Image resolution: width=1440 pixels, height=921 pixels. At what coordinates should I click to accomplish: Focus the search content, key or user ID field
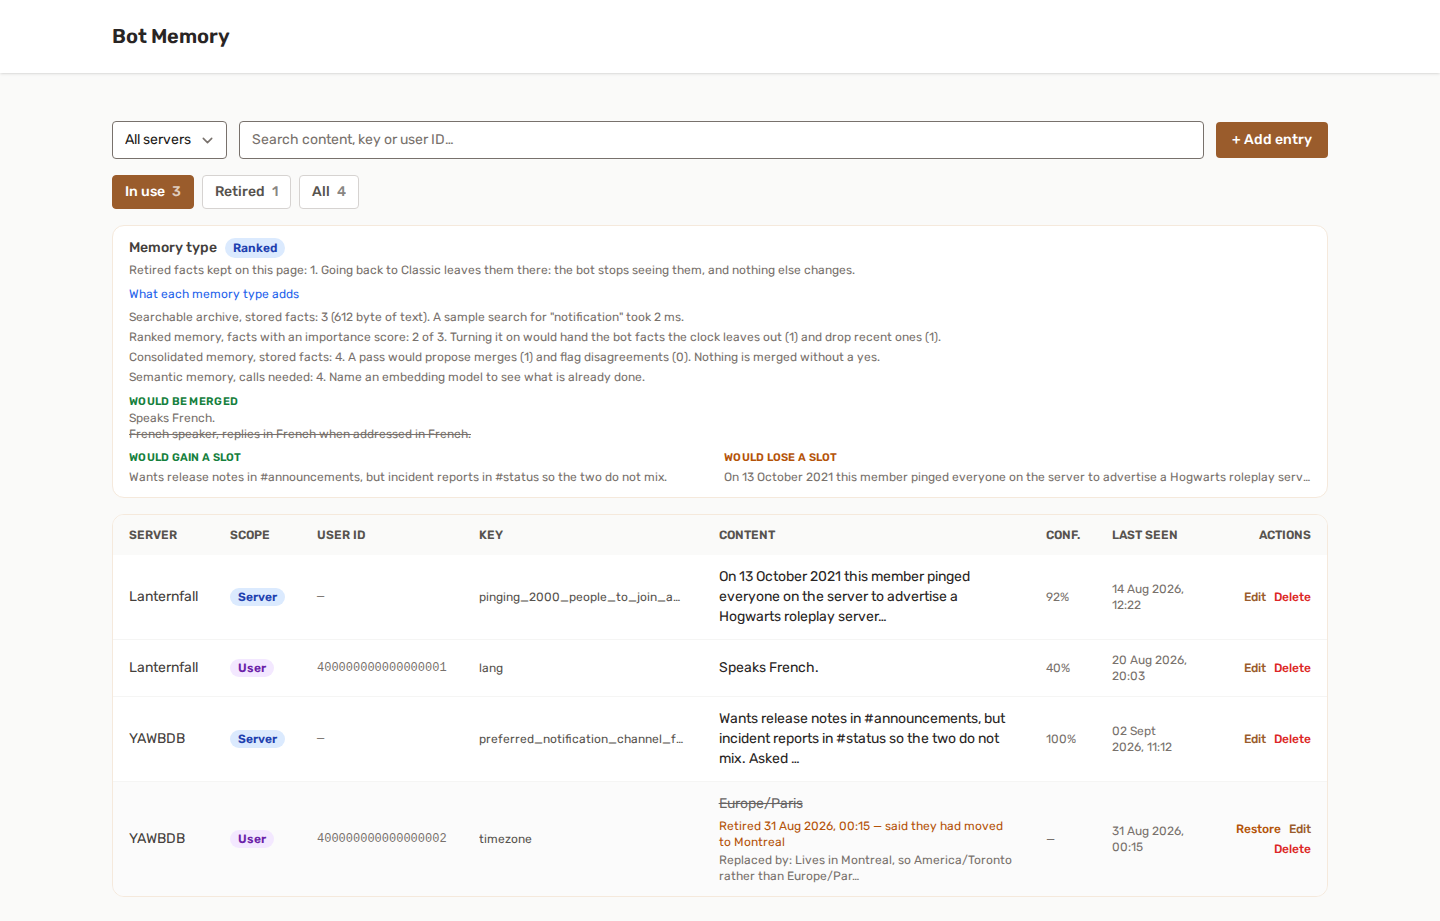click(721, 140)
